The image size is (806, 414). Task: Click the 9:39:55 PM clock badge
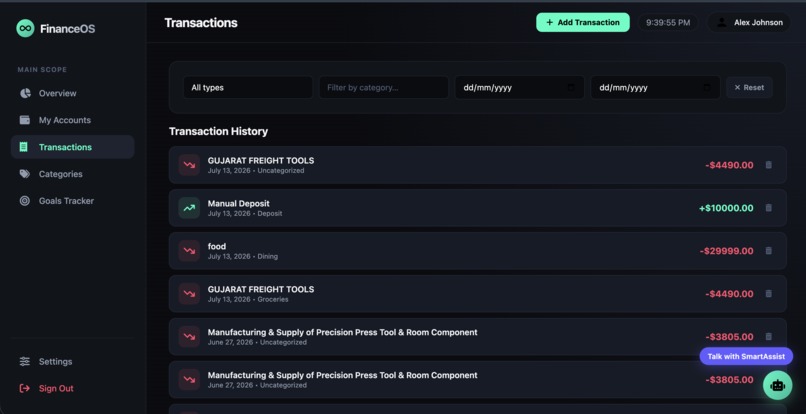coord(668,23)
